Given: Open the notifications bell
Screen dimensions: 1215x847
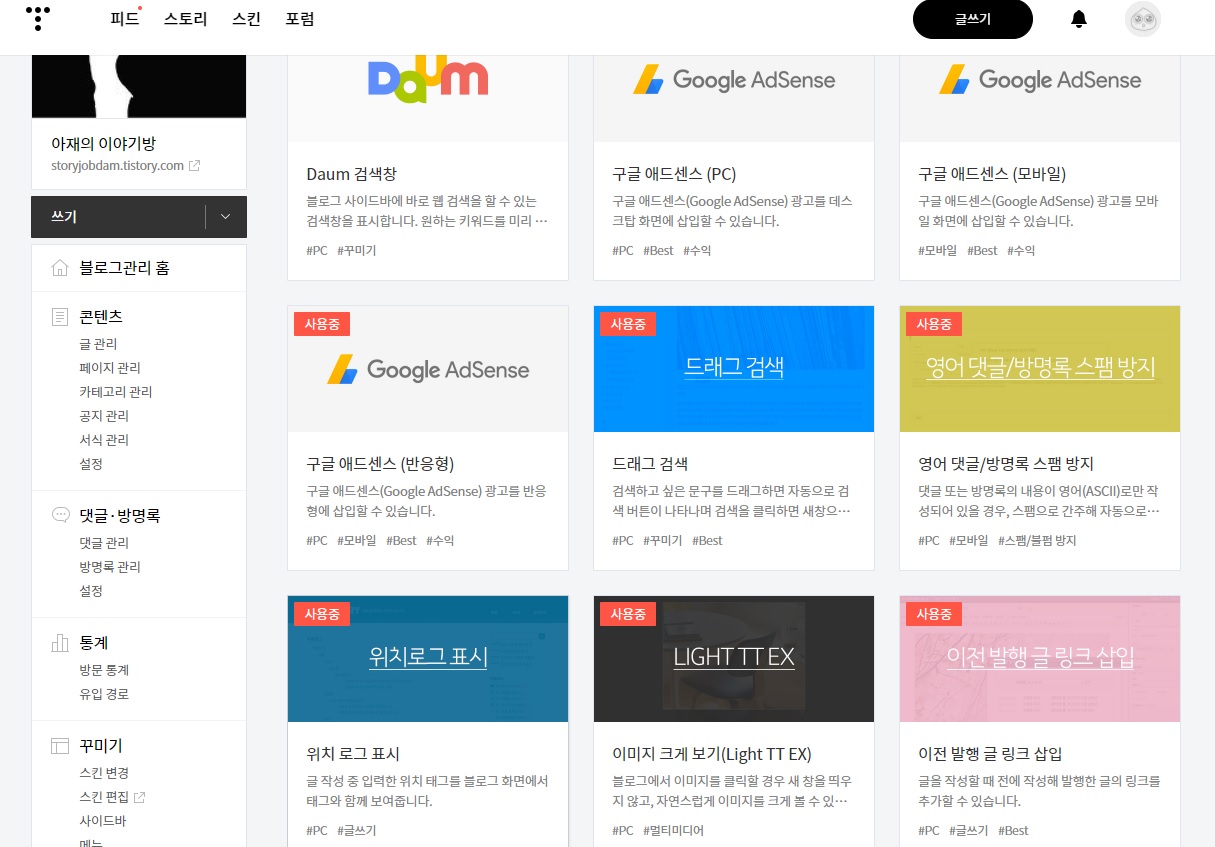Looking at the screenshot, I should pyautogui.click(x=1078, y=19).
